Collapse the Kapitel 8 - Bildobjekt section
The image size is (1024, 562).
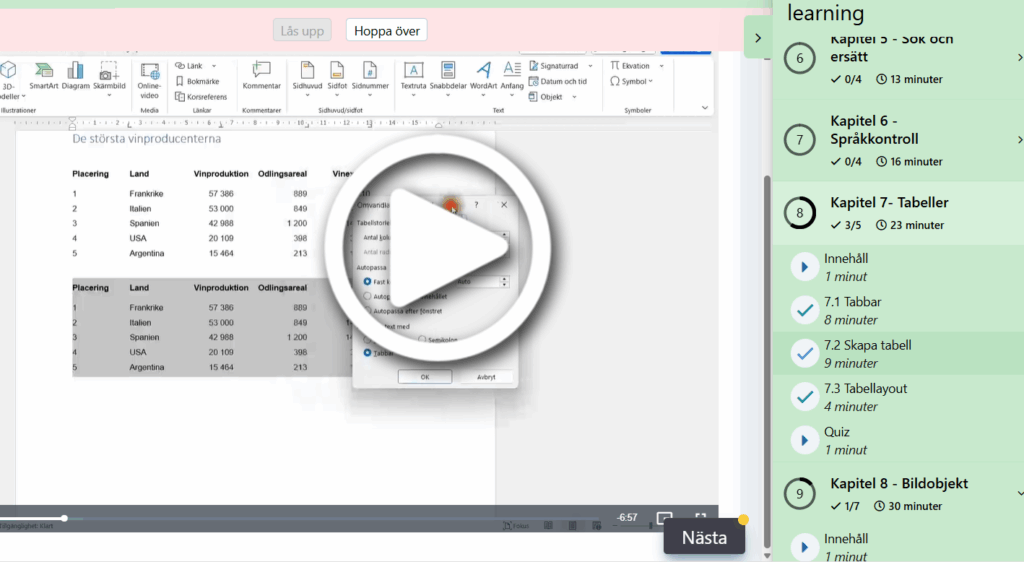1019,493
